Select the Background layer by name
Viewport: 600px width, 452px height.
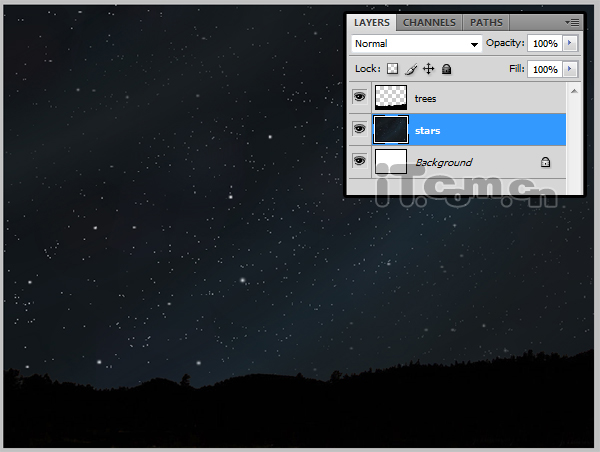click(443, 162)
